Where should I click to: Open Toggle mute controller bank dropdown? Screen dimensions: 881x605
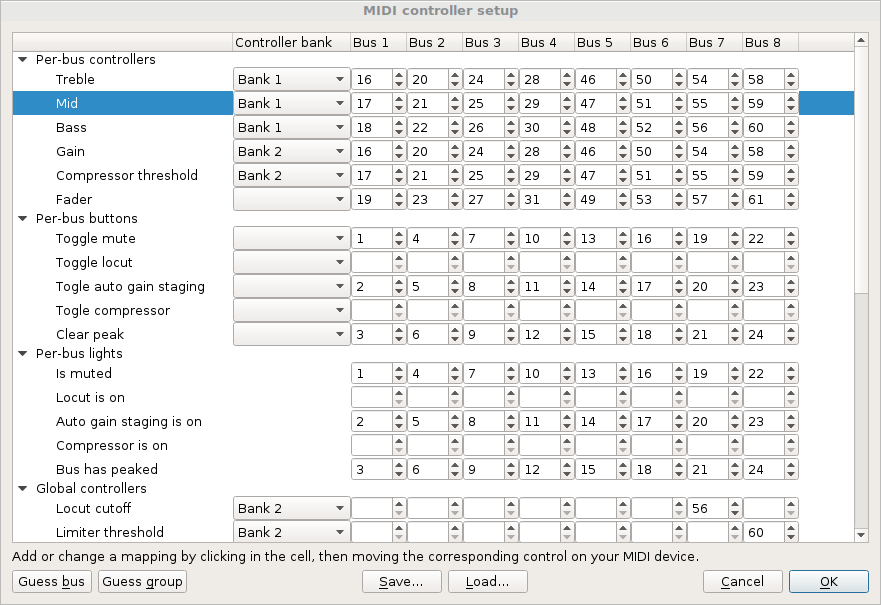[x=291, y=239]
